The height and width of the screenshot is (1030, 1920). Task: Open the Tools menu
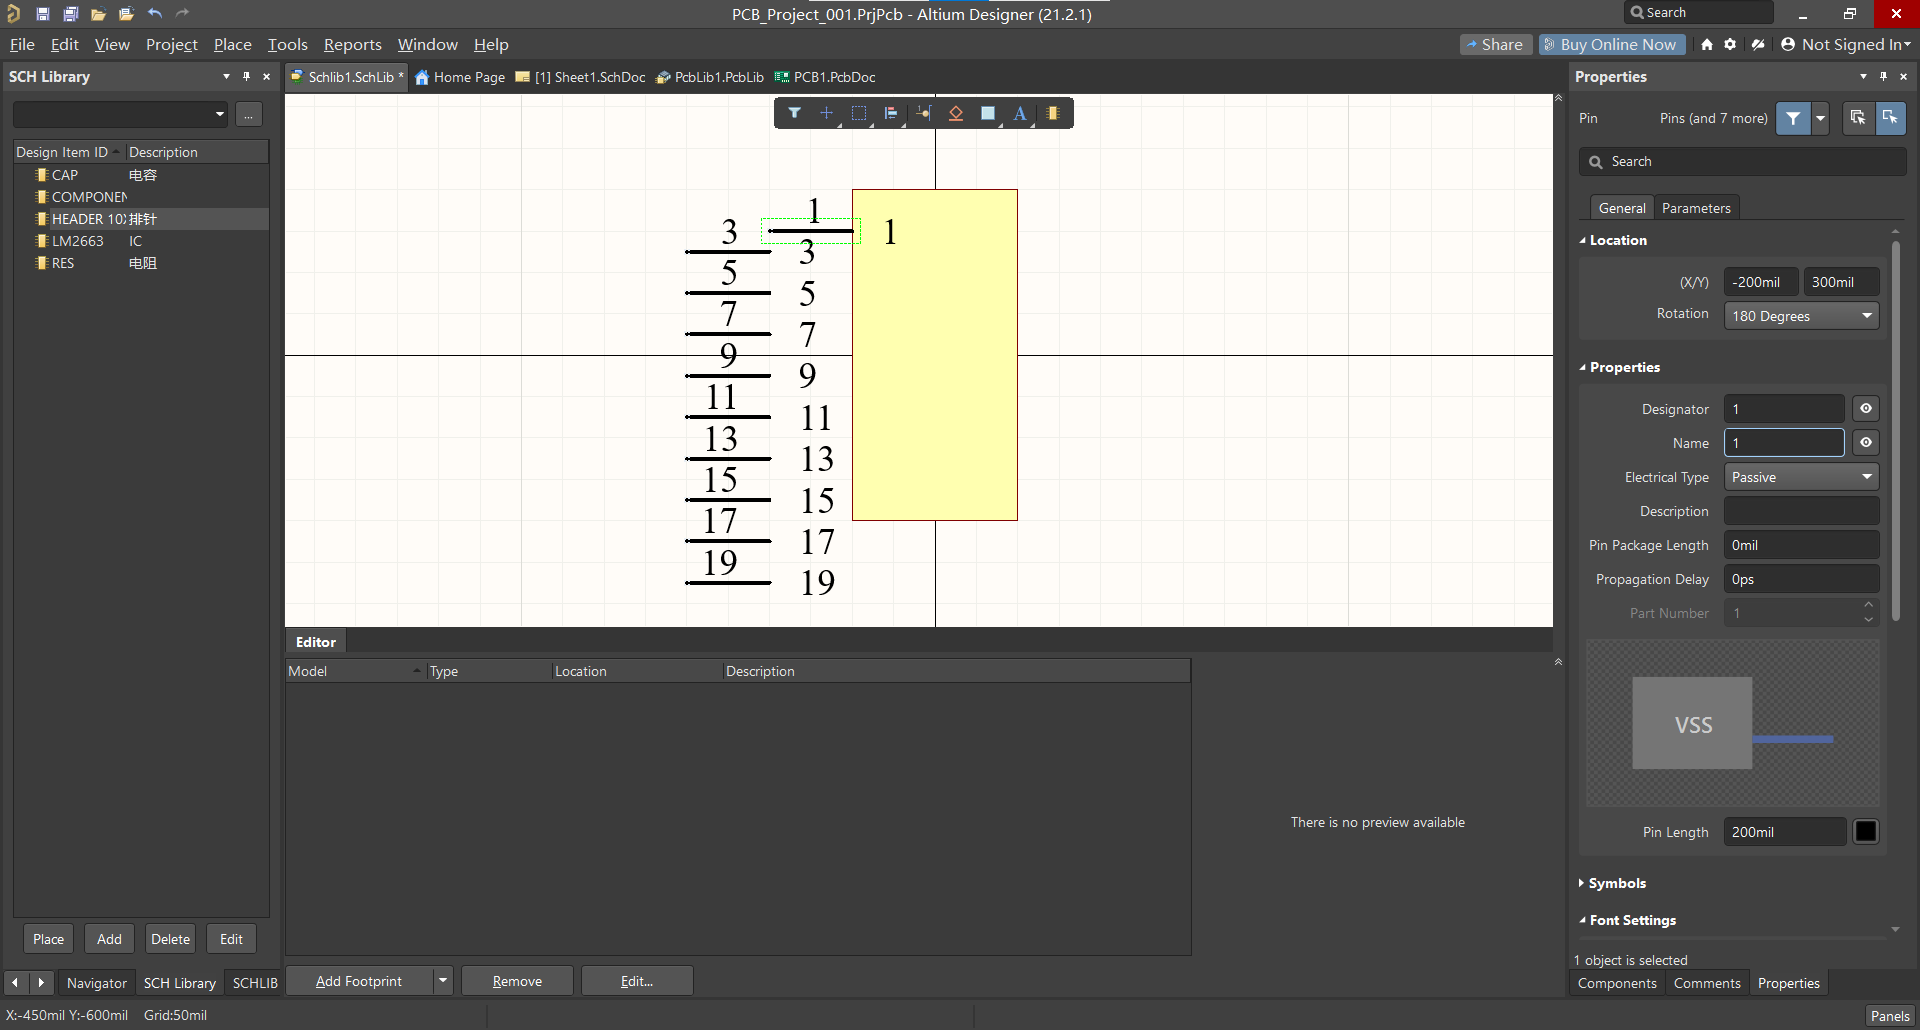(288, 44)
